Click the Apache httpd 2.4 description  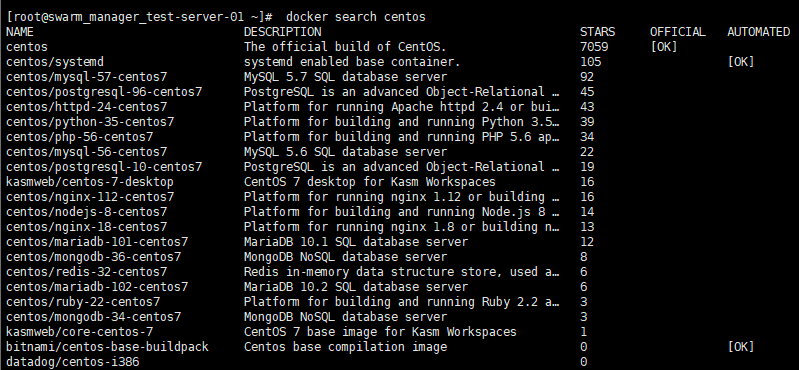(402, 107)
